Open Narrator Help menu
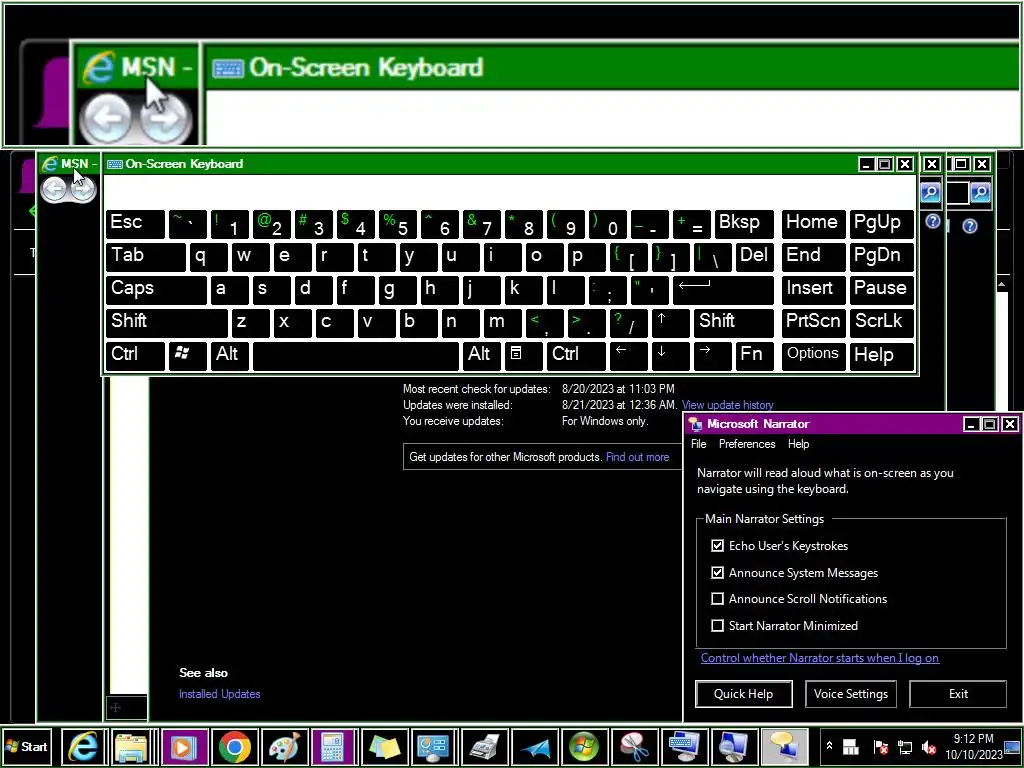This screenshot has width=1024, height=768. click(798, 444)
